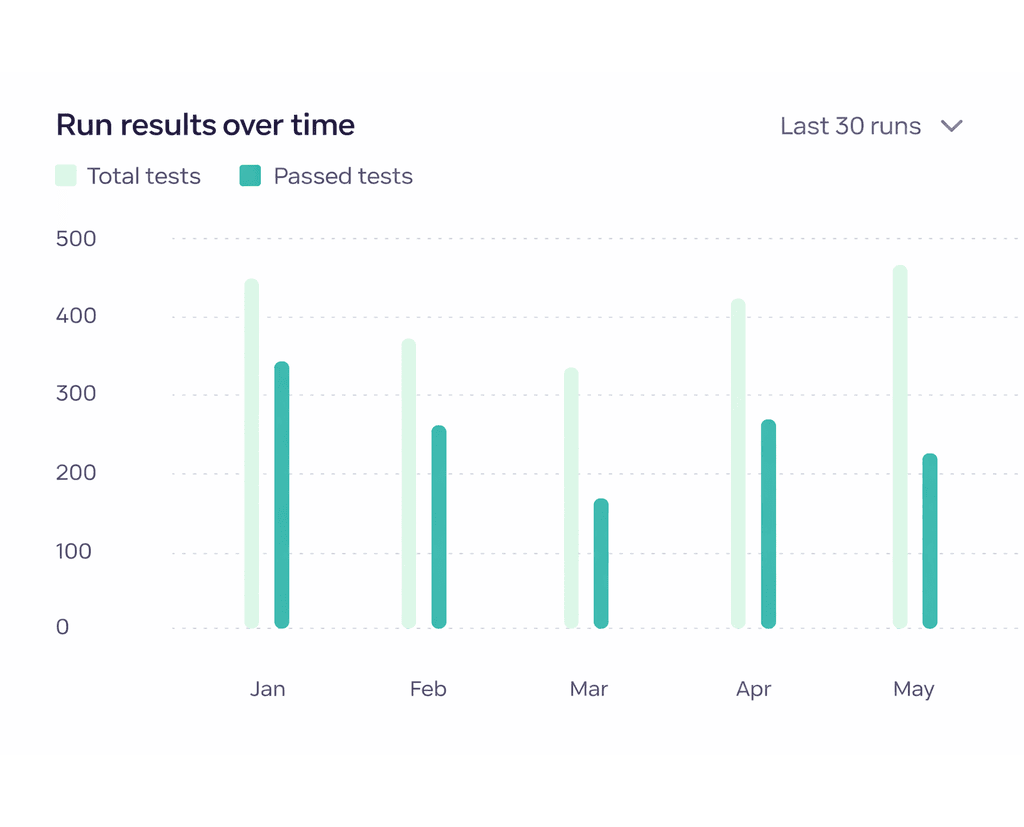
Task: Click the Jan axis label
Action: point(267,689)
